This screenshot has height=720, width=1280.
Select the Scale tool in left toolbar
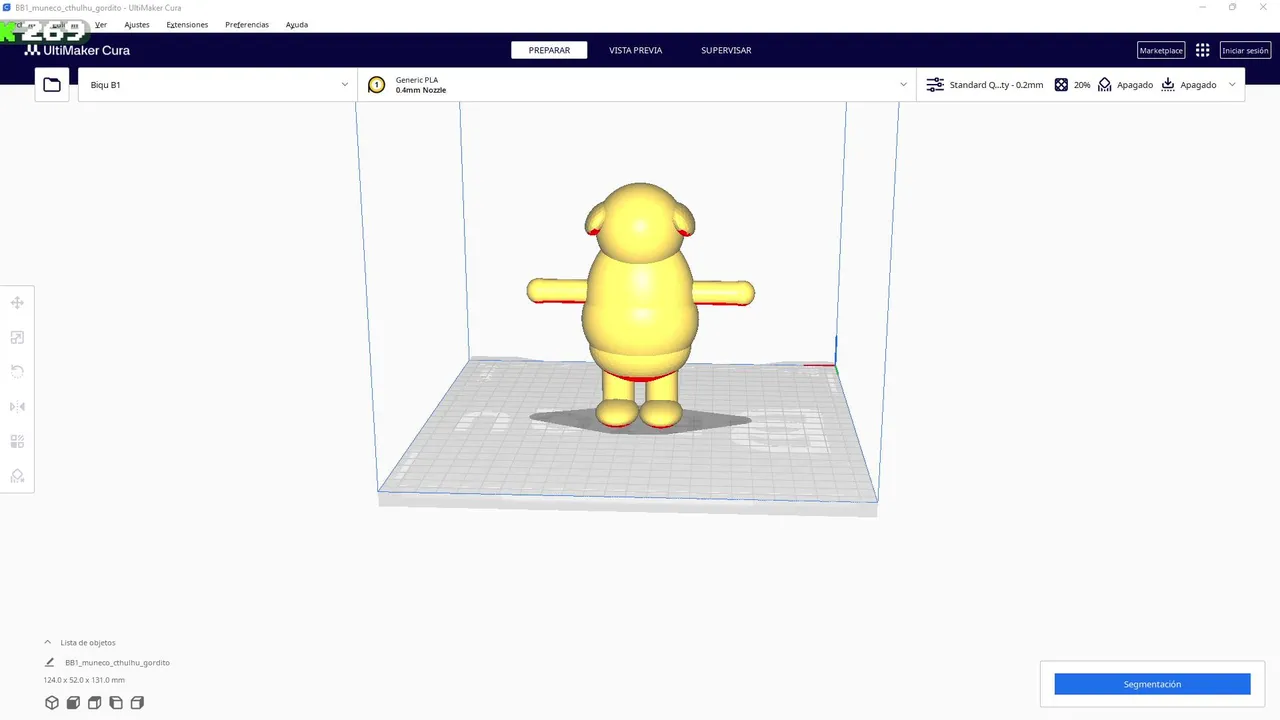(x=17, y=337)
